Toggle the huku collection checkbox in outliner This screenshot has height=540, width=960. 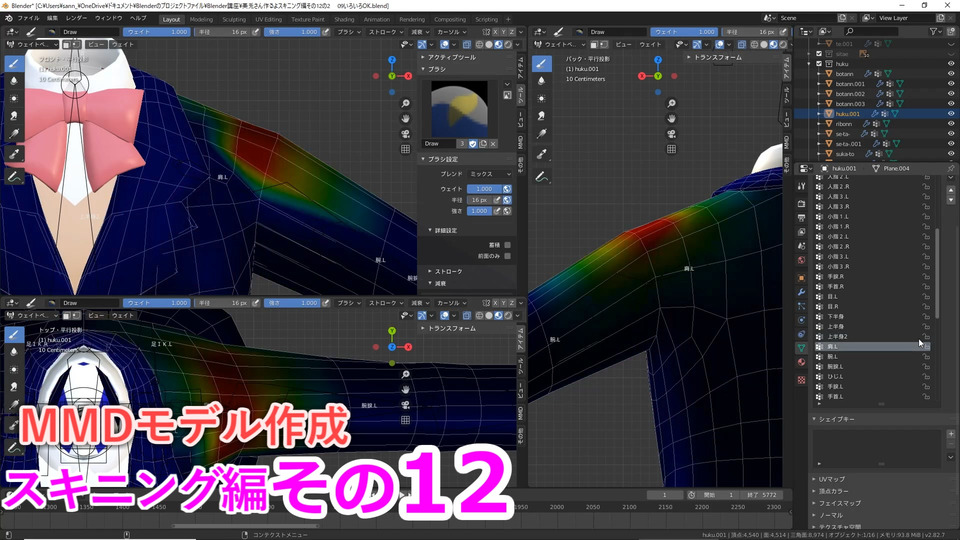click(x=819, y=64)
